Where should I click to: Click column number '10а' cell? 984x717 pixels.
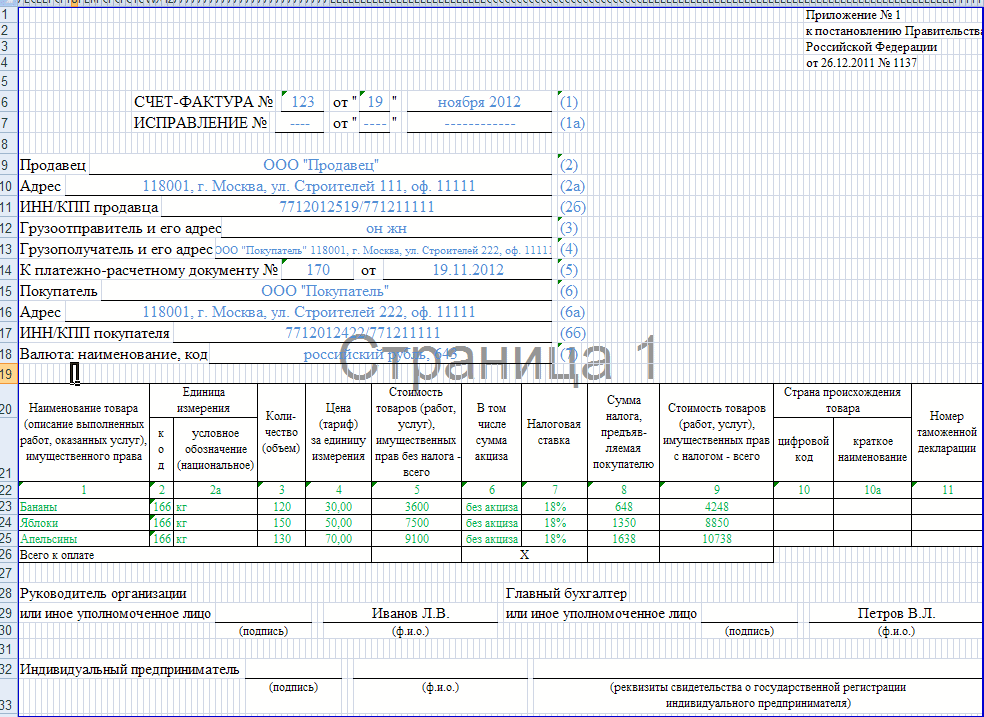872,490
